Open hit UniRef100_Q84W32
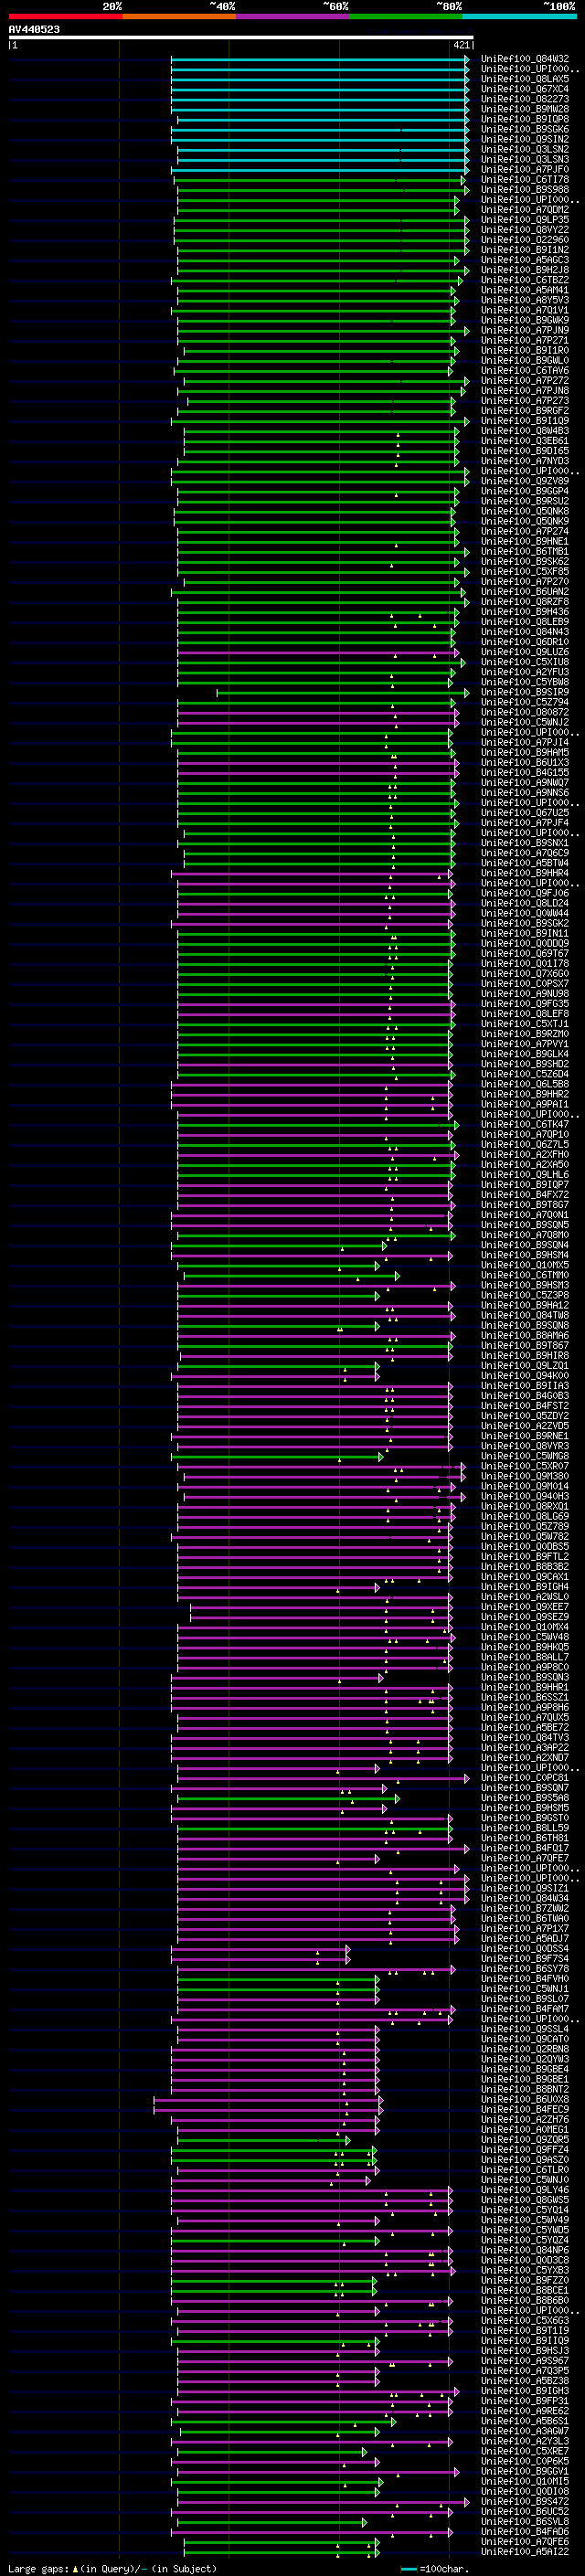The height and width of the screenshot is (2576, 585). coord(525,59)
